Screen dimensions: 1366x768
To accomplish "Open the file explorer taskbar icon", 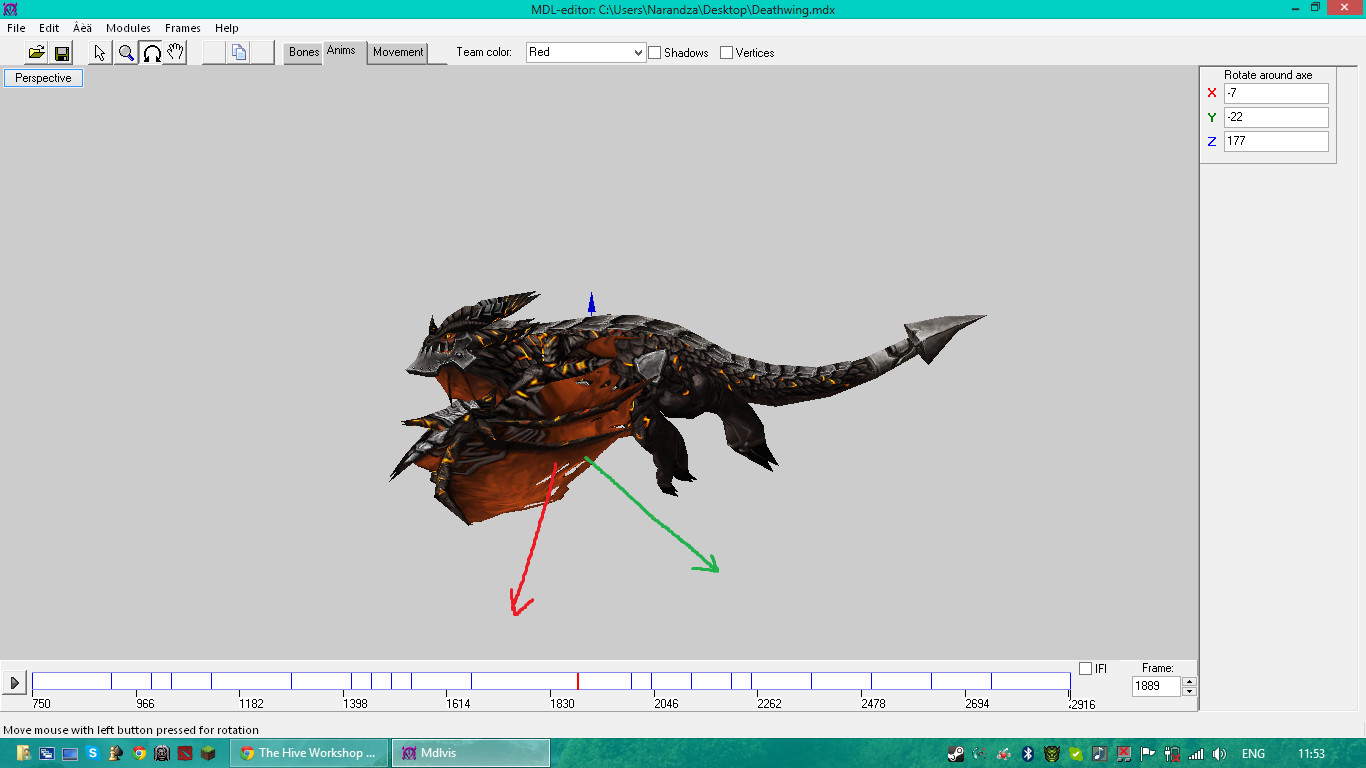I will (x=23, y=753).
